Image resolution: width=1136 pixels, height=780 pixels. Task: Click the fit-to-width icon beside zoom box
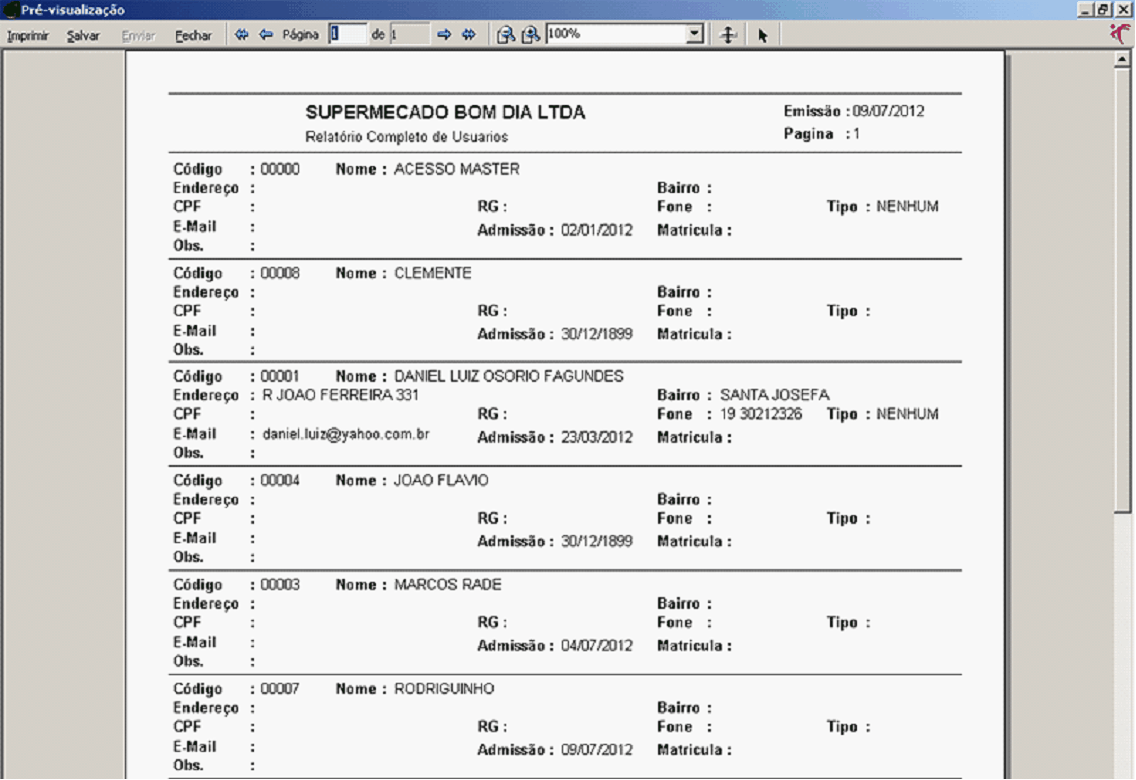point(729,35)
